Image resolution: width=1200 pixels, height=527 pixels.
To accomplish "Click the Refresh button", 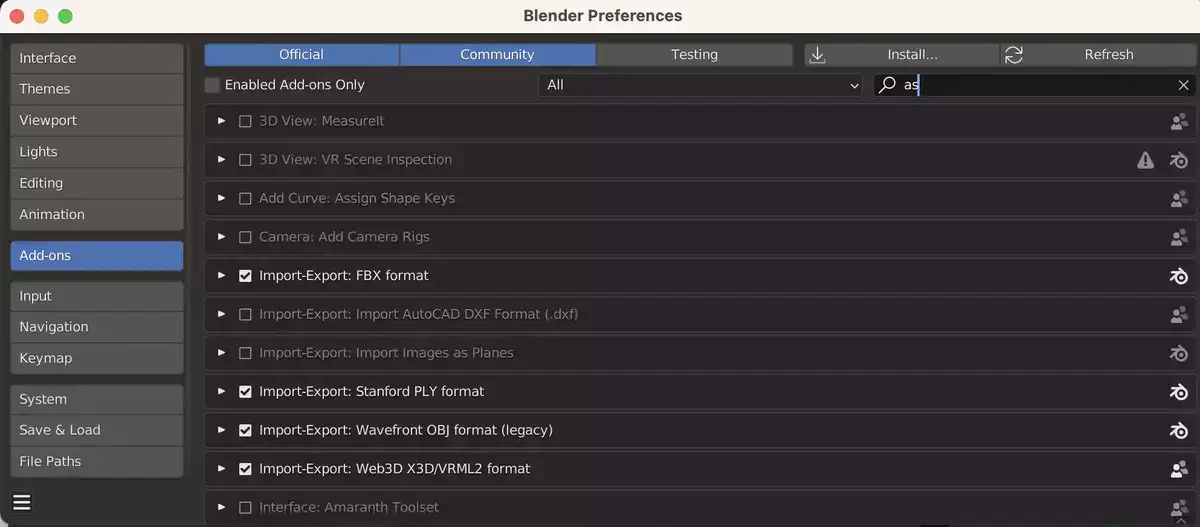I will click(x=1098, y=55).
